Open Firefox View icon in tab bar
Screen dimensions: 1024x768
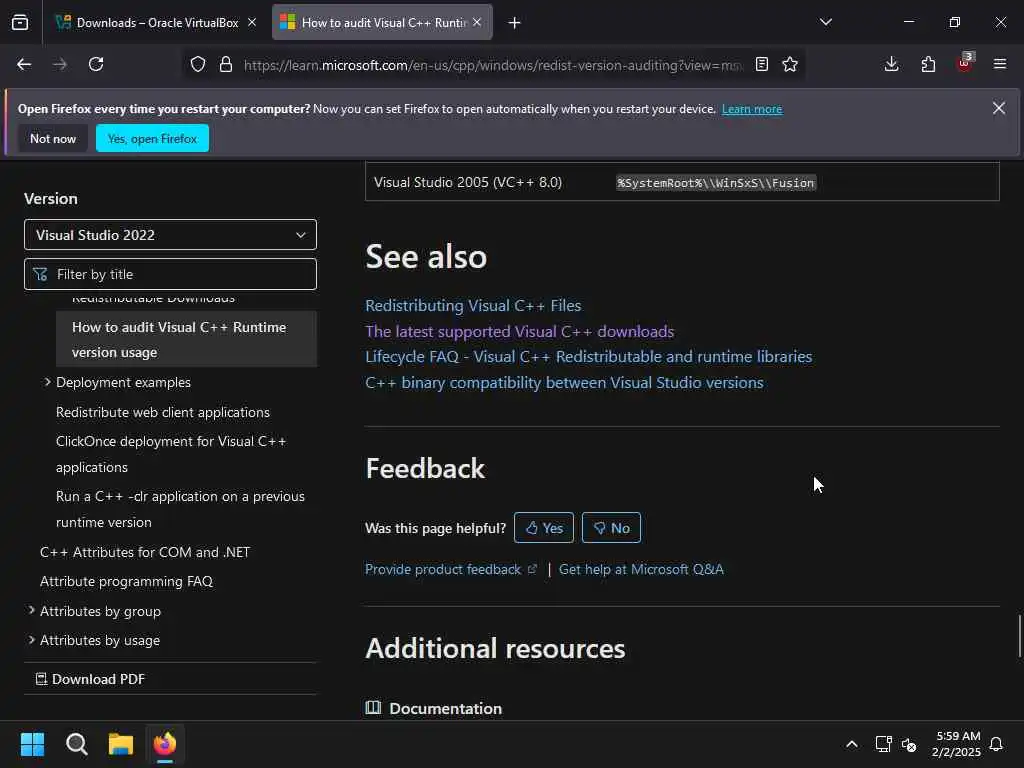point(20,22)
